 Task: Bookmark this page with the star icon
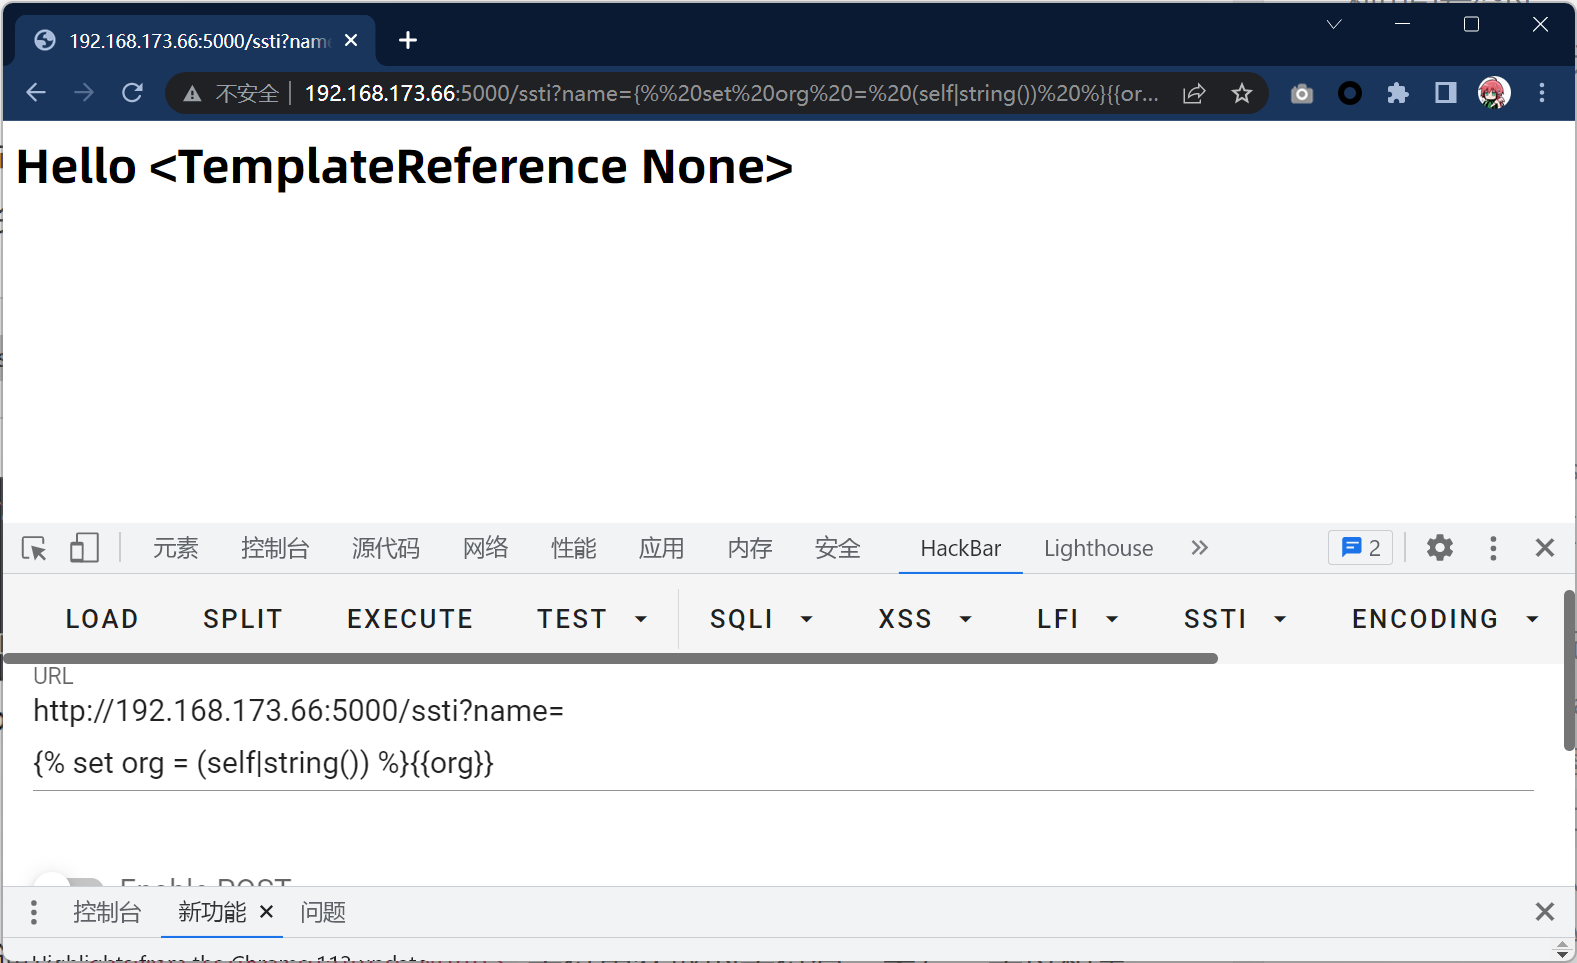[x=1241, y=94]
